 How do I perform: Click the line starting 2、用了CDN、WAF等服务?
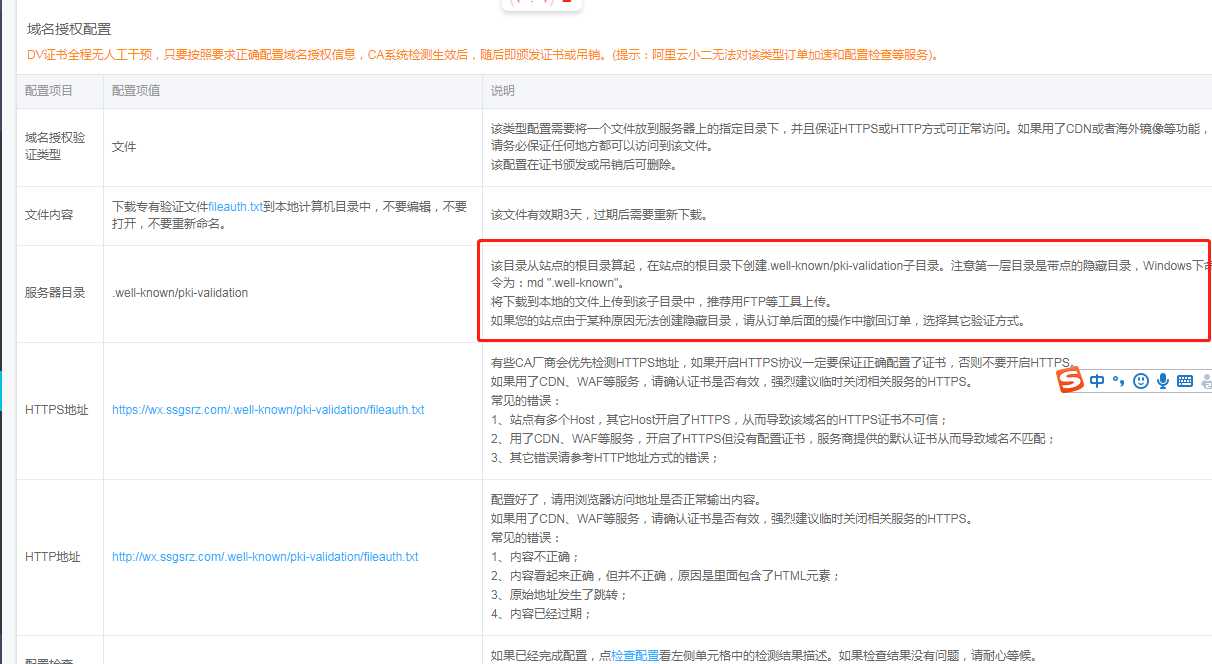pos(773,439)
